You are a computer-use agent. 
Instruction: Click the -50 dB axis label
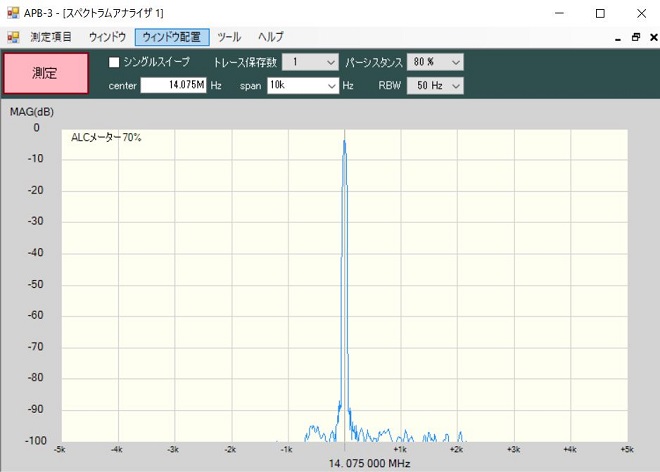point(36,284)
